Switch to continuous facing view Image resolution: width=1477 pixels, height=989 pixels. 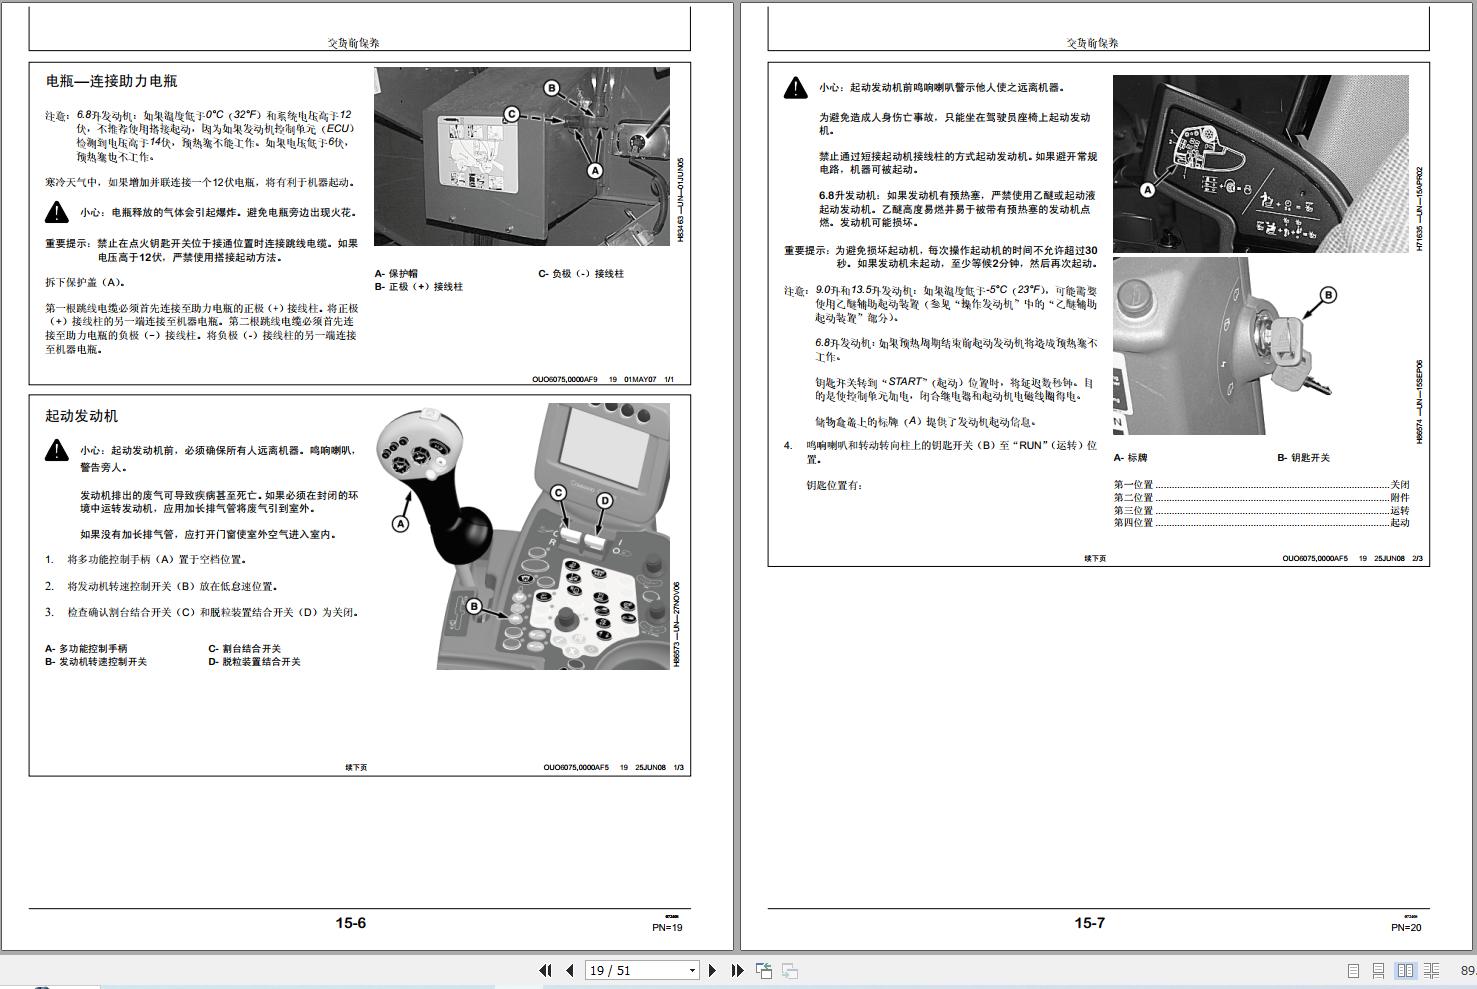coord(1431,970)
